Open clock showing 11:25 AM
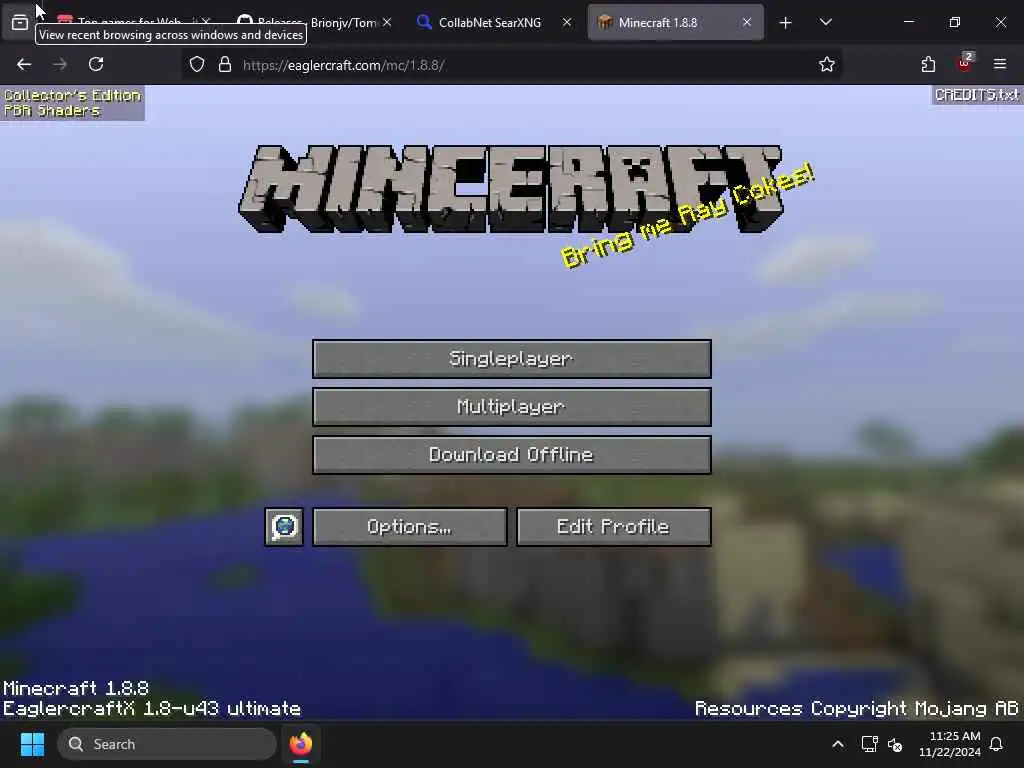The width and height of the screenshot is (1024, 768). tap(950, 744)
